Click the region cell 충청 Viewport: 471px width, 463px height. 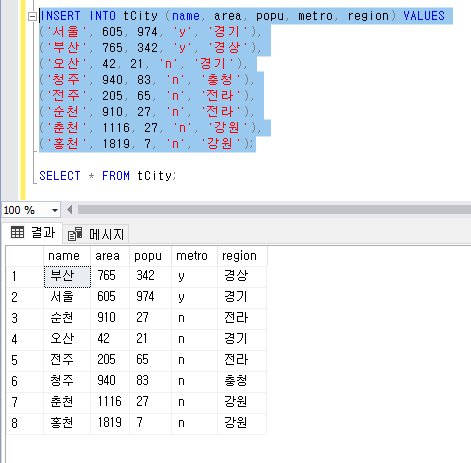pos(242,382)
